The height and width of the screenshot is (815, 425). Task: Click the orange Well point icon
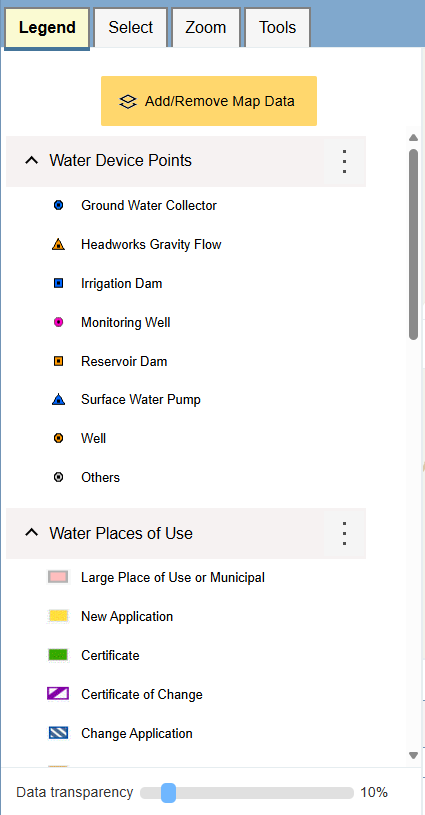pyautogui.click(x=58, y=438)
